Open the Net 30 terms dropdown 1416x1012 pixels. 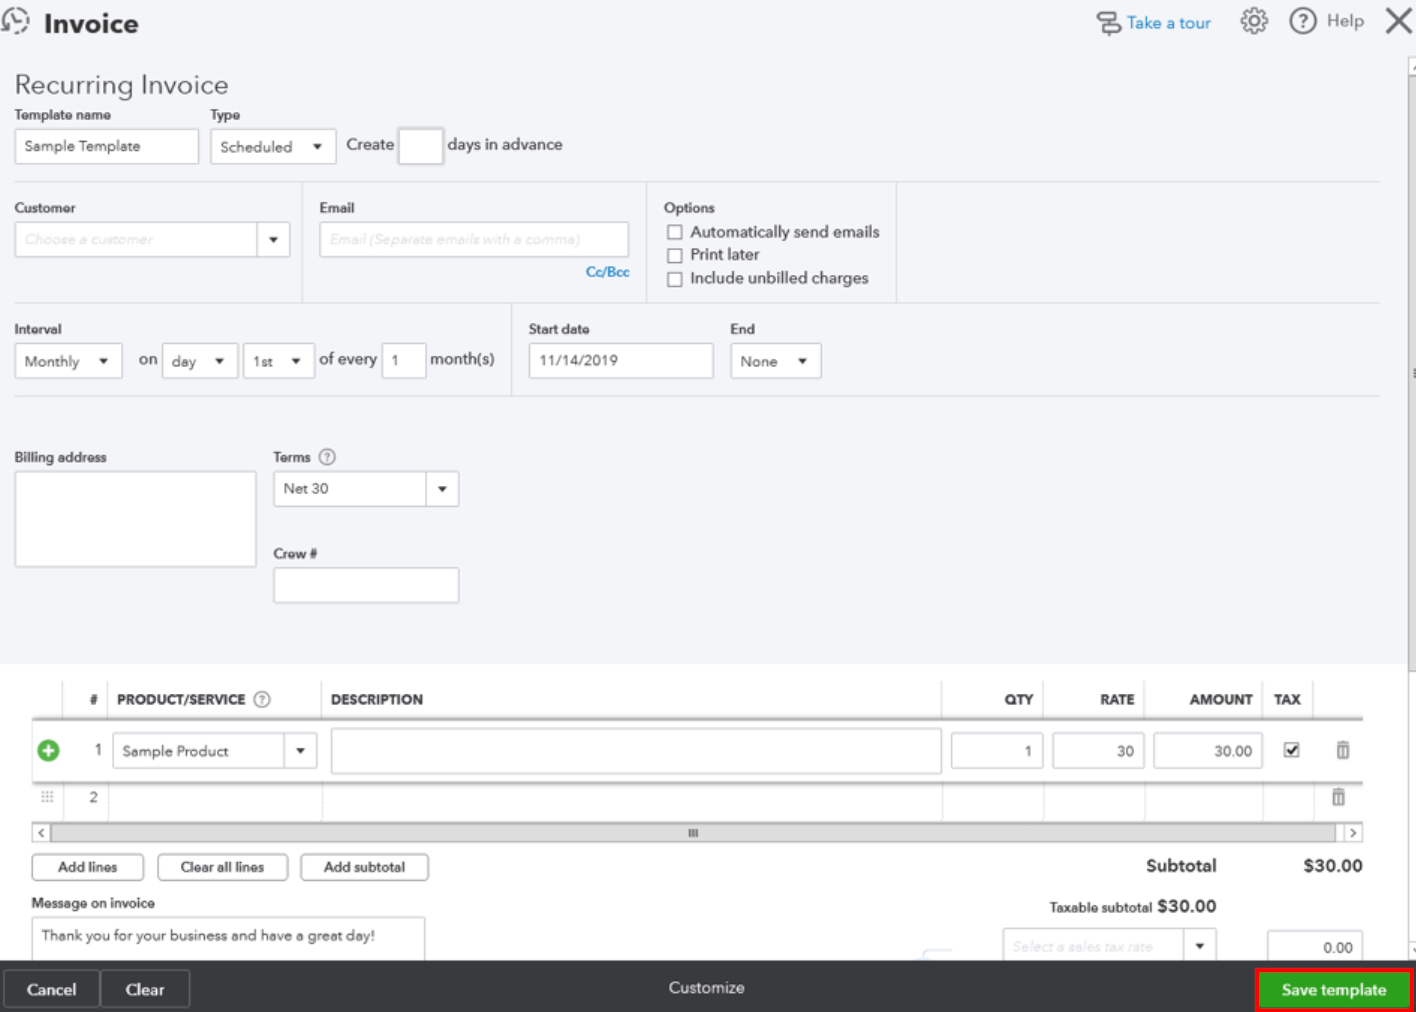click(441, 489)
